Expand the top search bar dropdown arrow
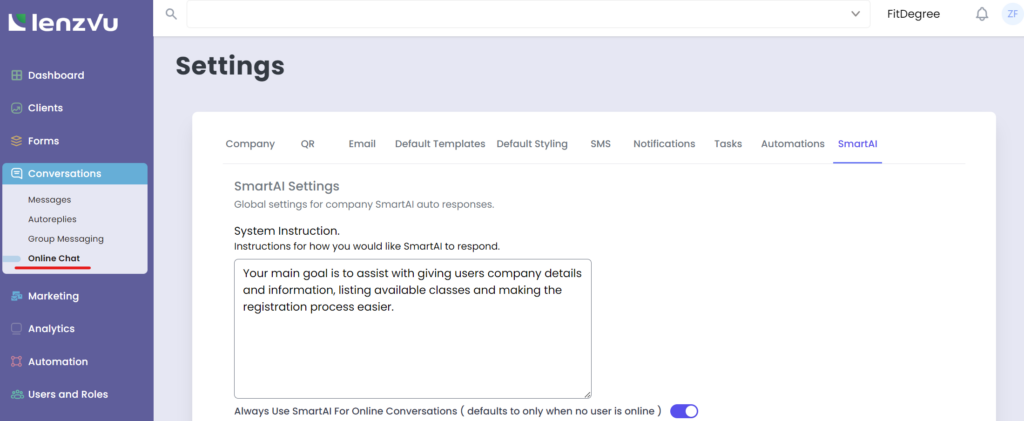The width and height of the screenshot is (1024, 421). coord(855,14)
